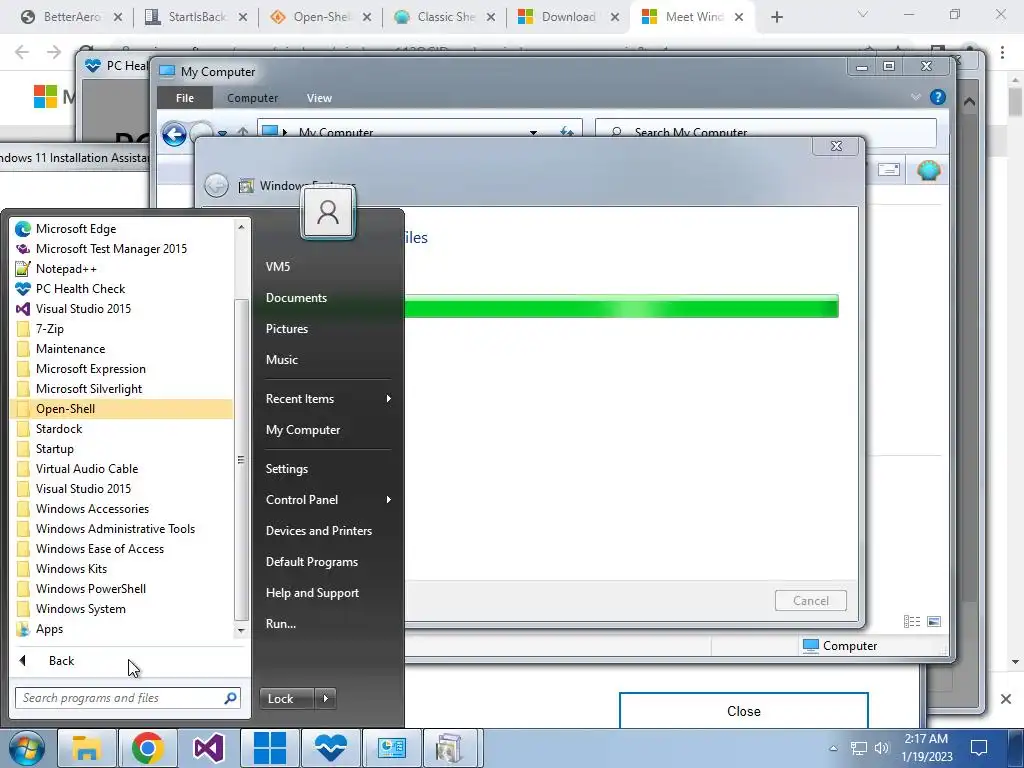Expand the ribbon chevron in My Computer
Image resolution: width=1024 pixels, height=768 pixels.
916,97
